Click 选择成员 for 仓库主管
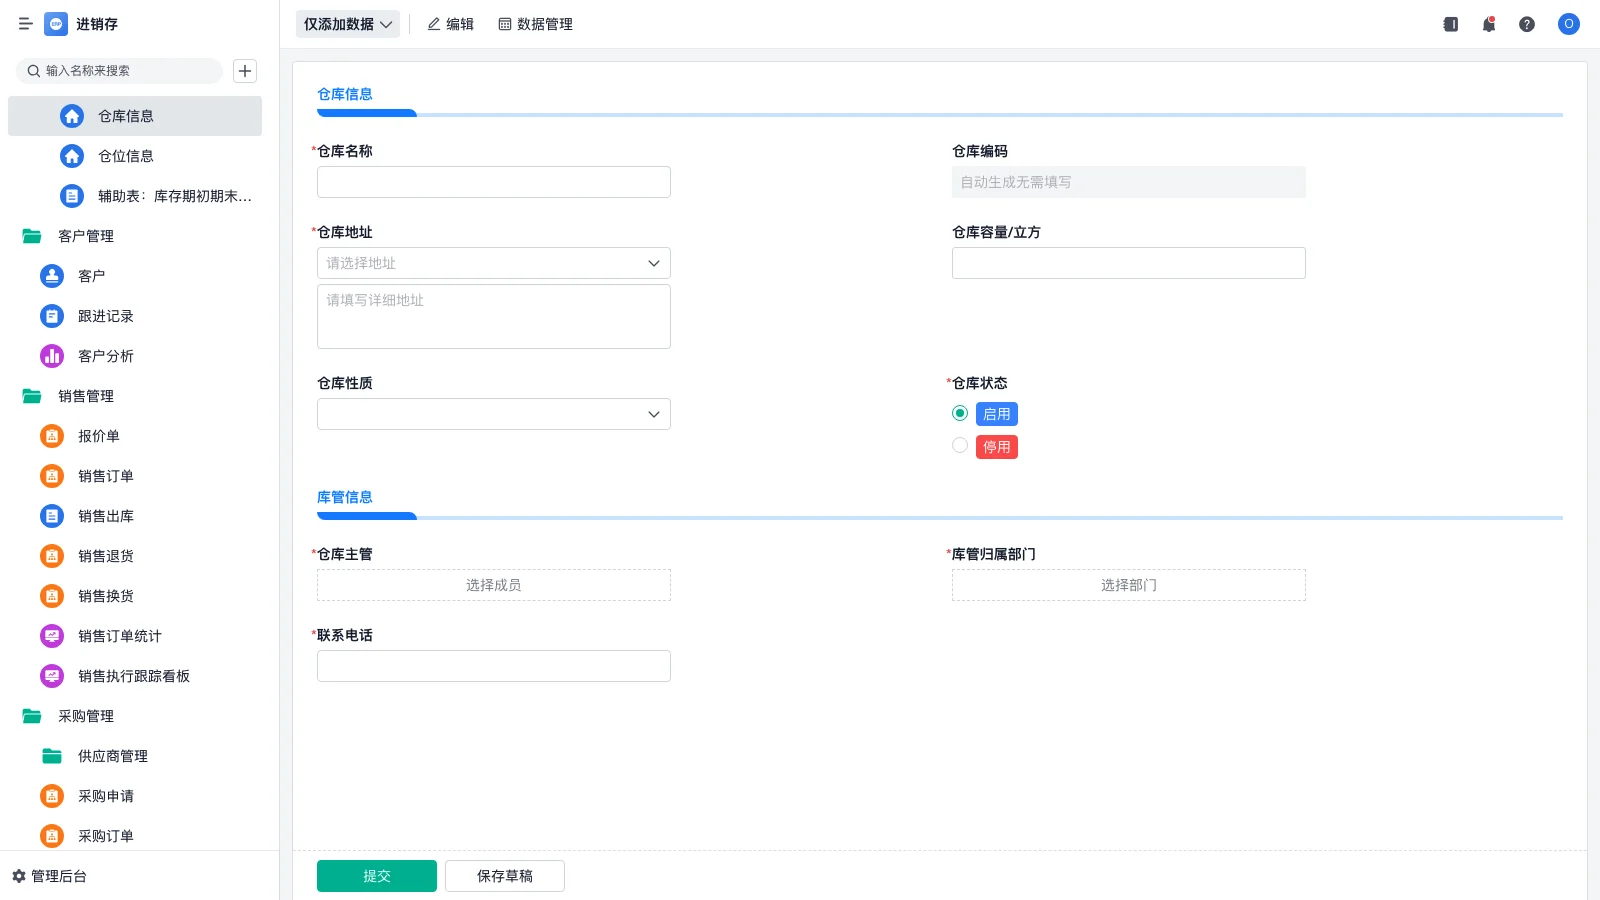1600x900 pixels. point(494,585)
